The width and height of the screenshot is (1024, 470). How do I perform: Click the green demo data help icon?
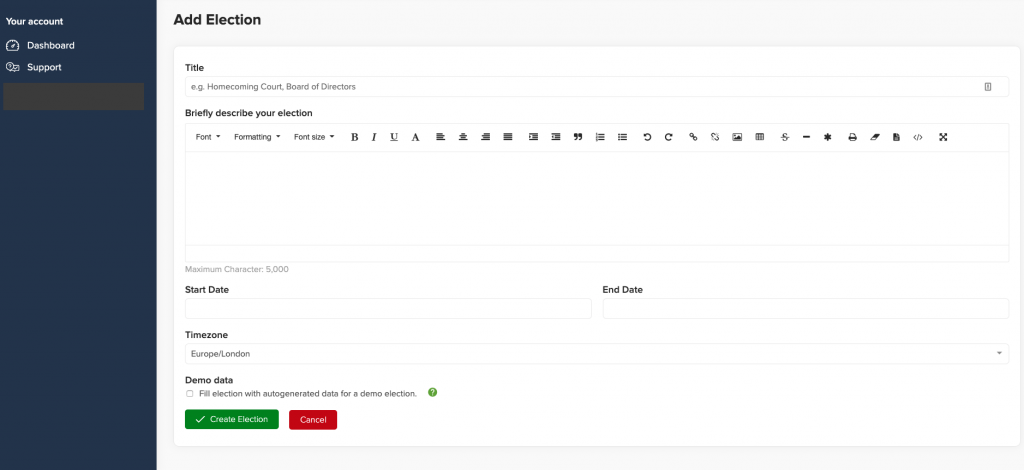(x=432, y=393)
